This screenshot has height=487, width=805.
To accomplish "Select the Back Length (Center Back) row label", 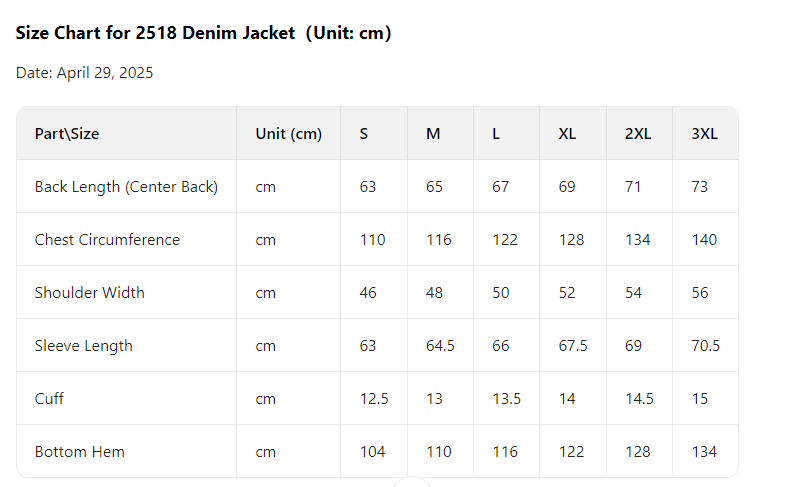I will click(126, 187).
